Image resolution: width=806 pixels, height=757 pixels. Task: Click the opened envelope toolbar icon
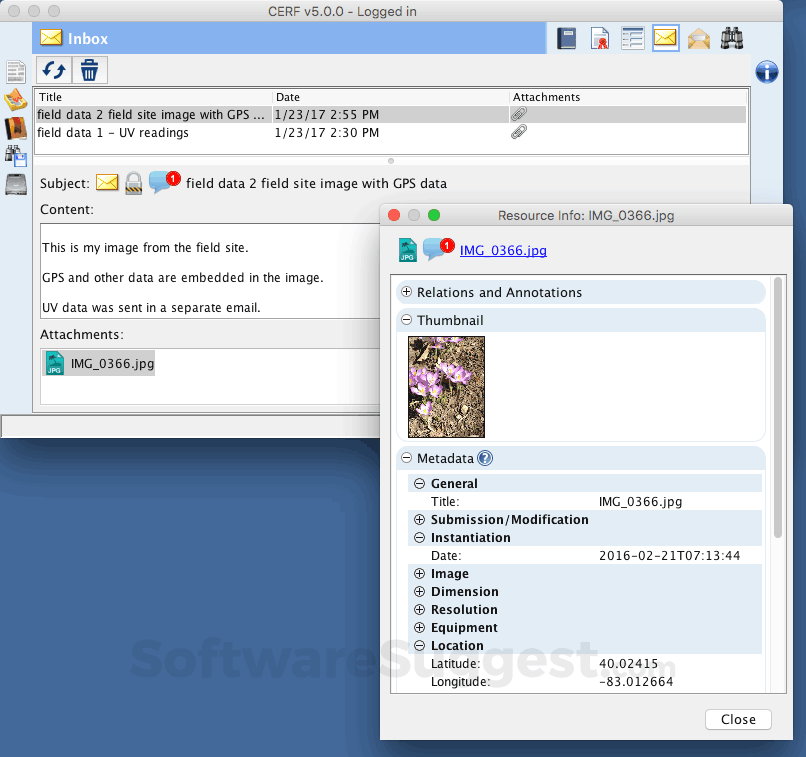[x=698, y=37]
